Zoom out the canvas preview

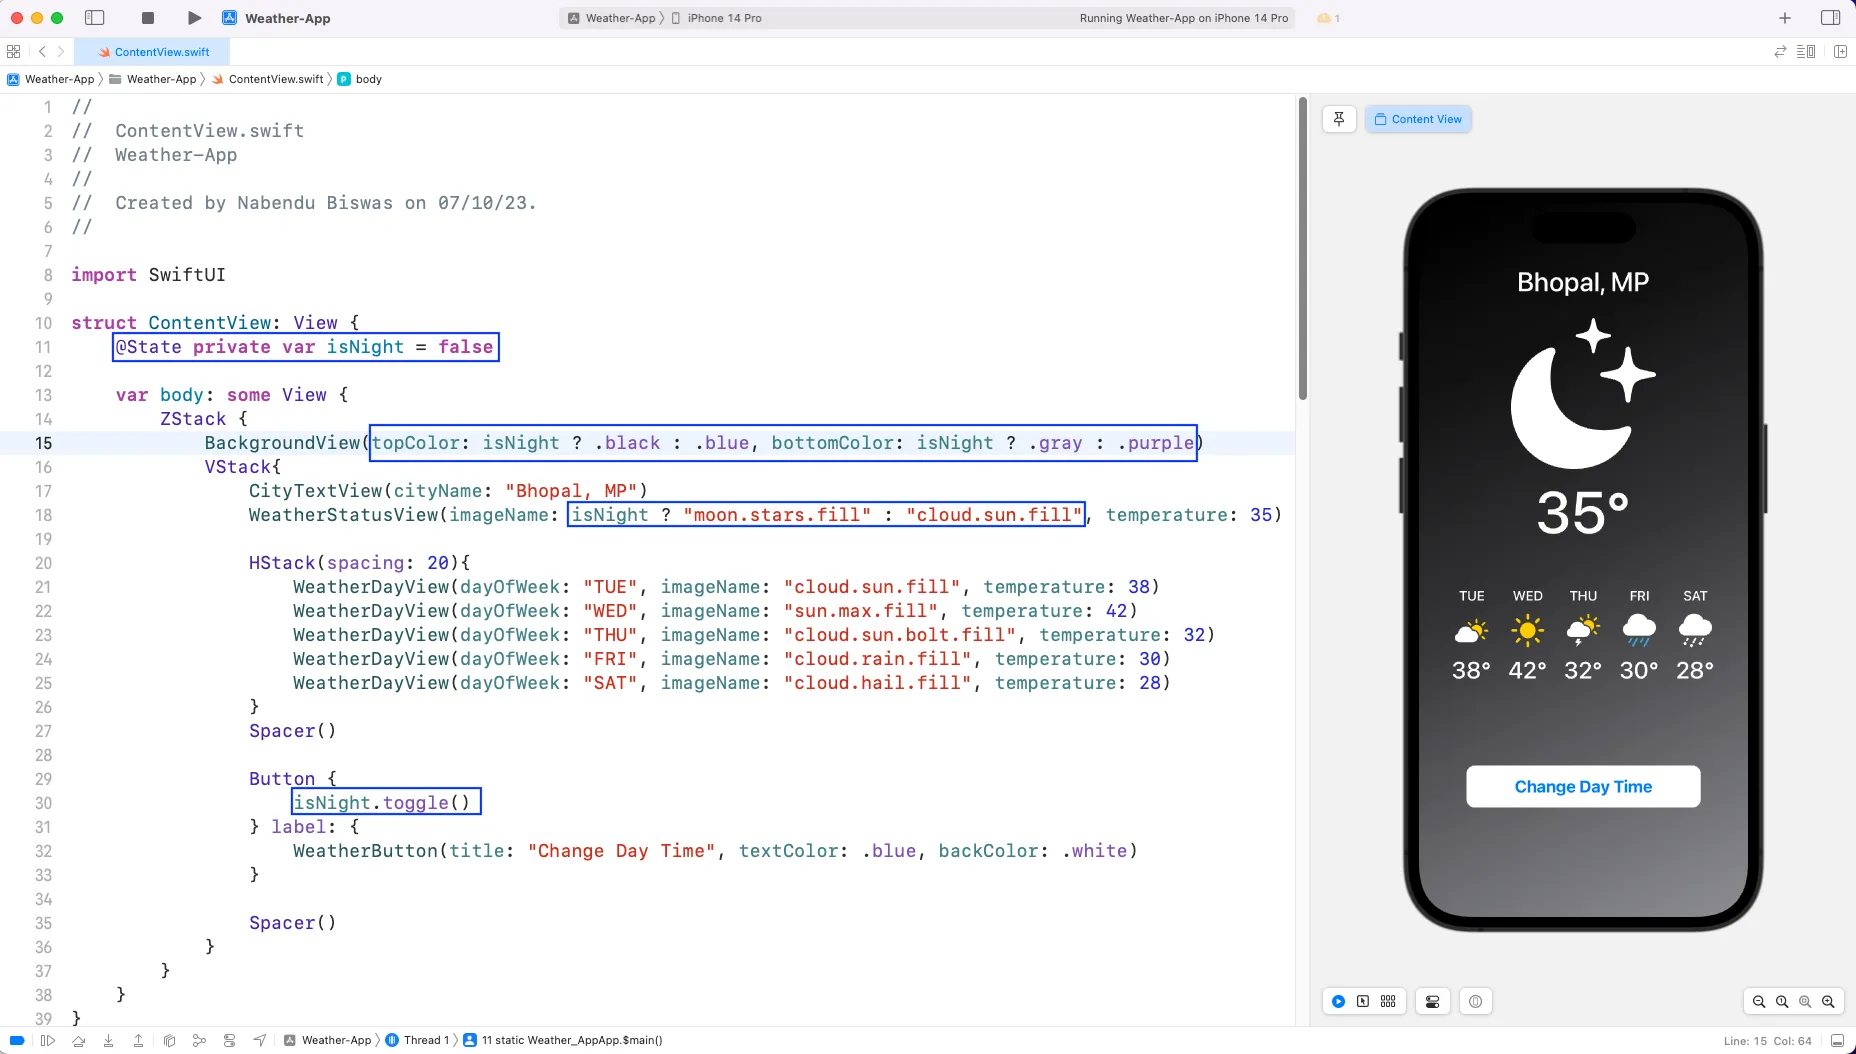1759,1001
